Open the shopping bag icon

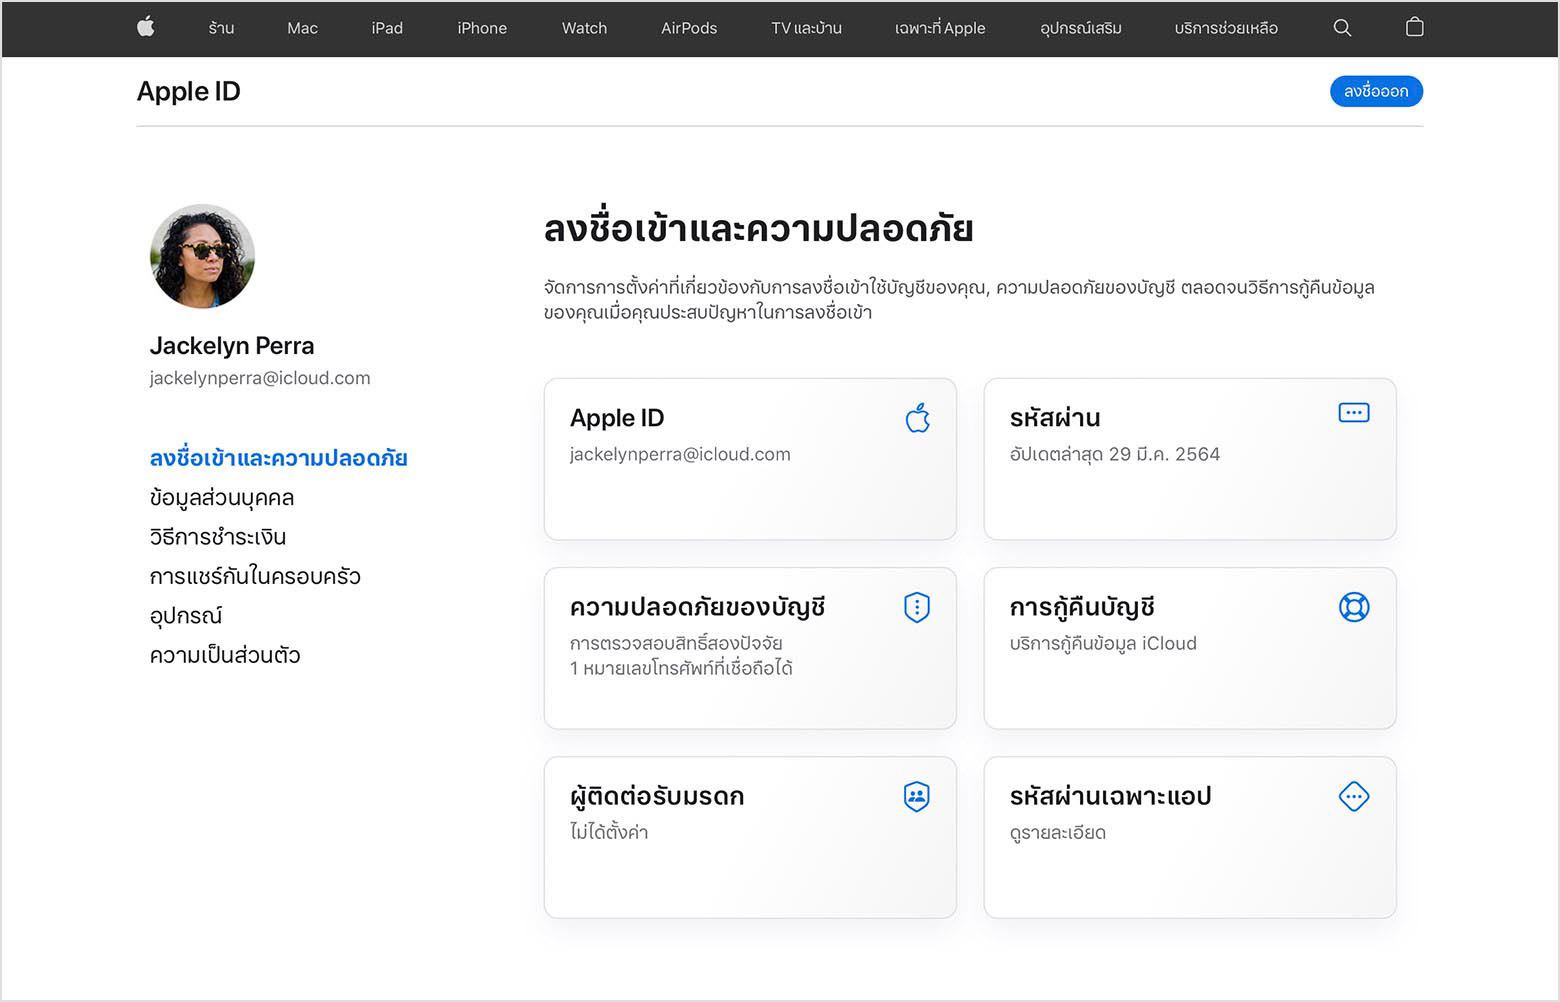[x=1414, y=28]
